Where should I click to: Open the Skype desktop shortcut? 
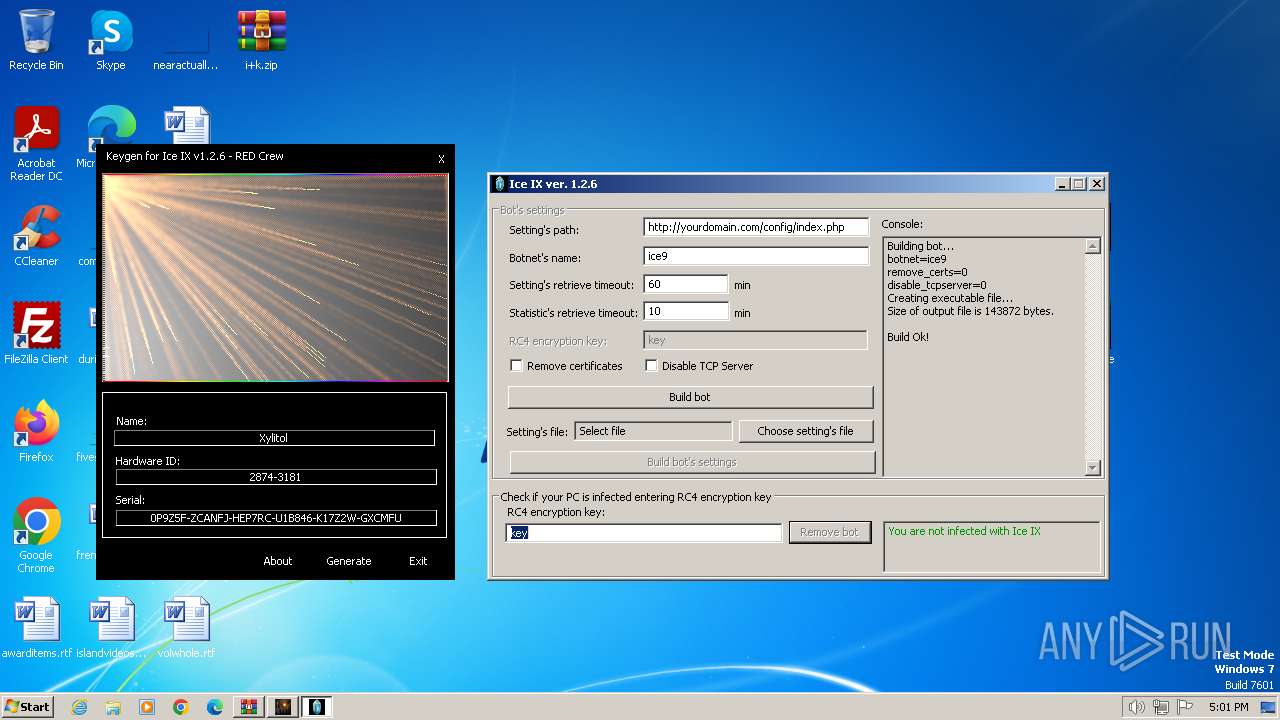point(110,40)
